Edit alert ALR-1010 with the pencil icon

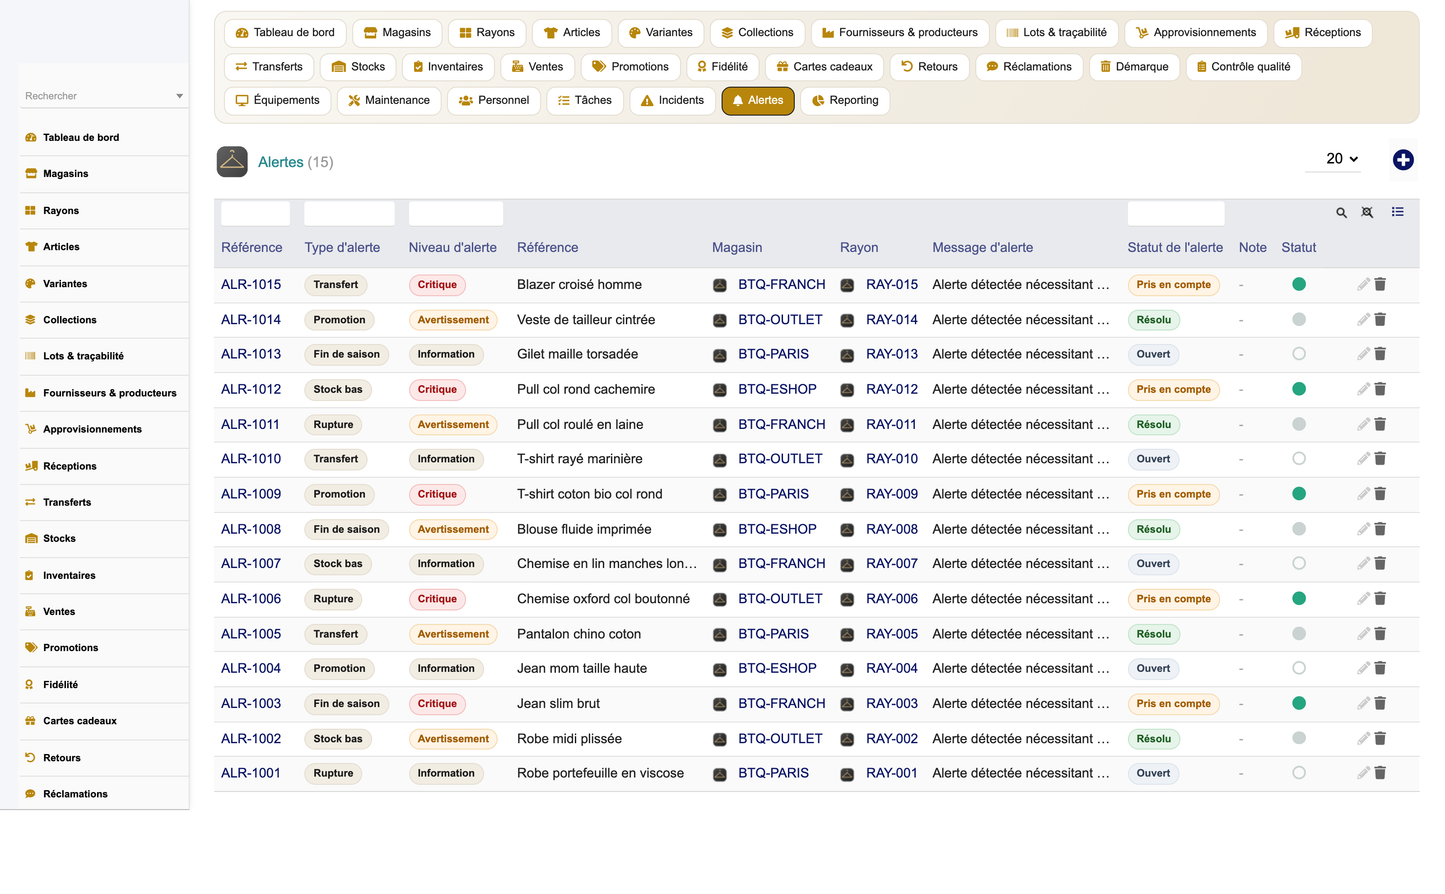tap(1363, 459)
